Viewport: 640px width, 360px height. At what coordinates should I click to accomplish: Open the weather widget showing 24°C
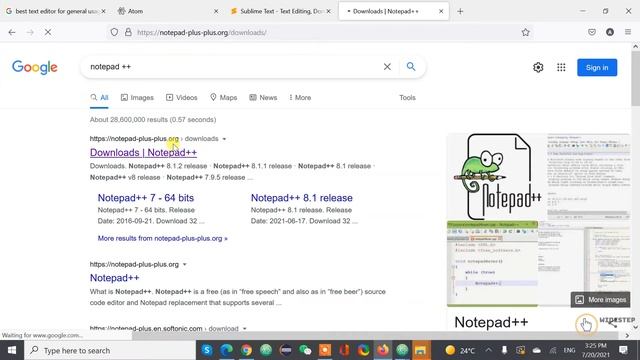coord(460,350)
